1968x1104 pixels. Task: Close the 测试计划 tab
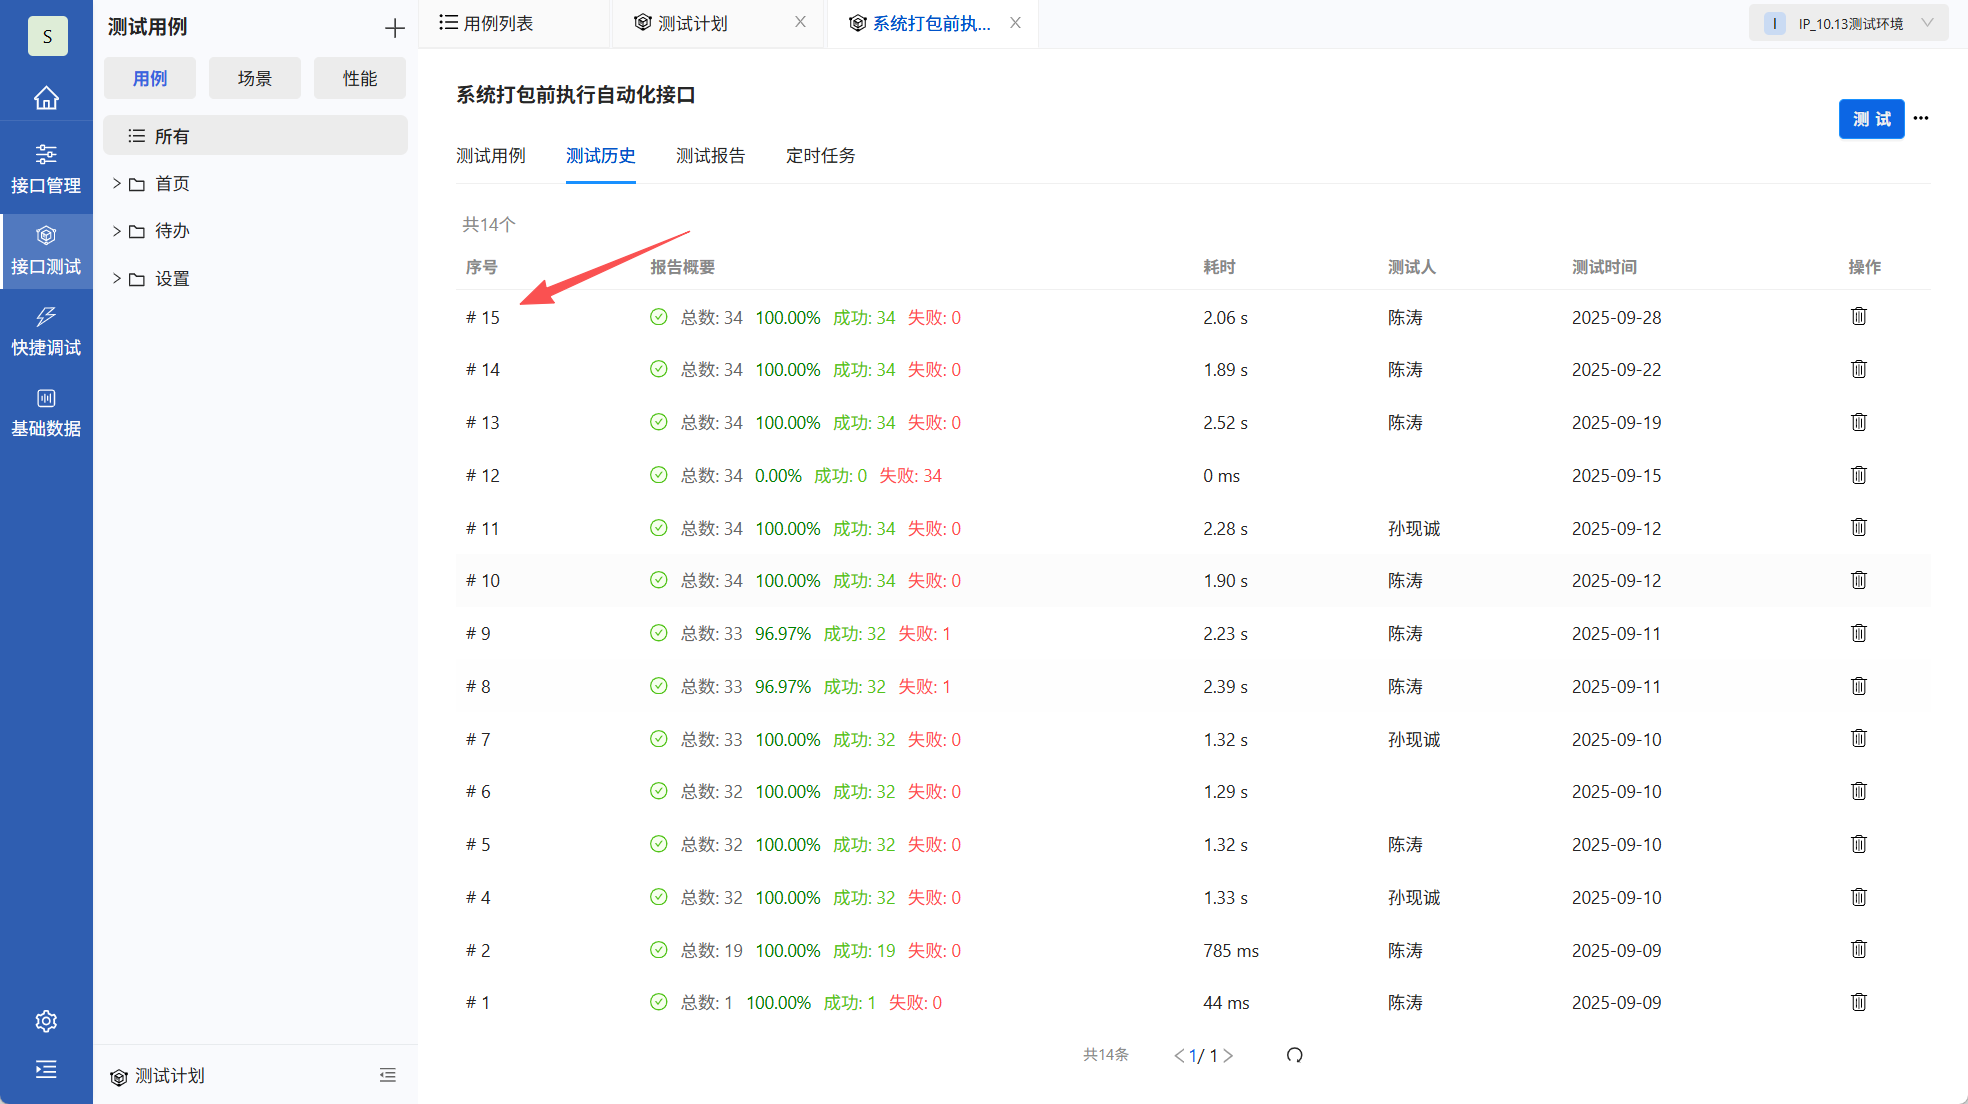tap(800, 22)
